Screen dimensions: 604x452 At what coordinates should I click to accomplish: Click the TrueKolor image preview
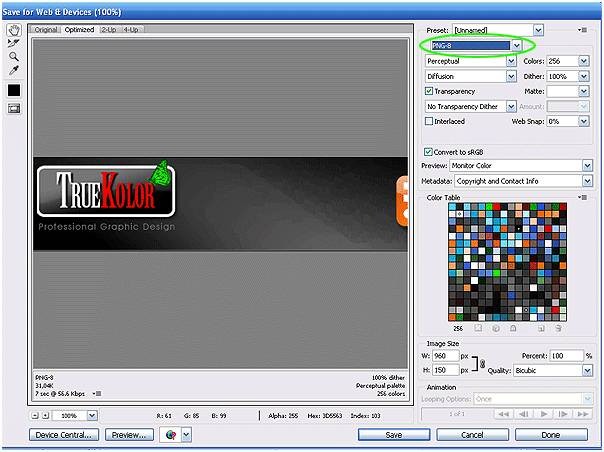click(220, 204)
